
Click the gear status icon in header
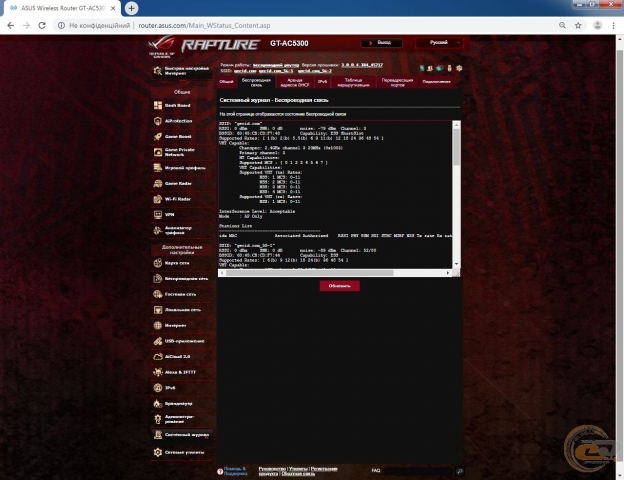(x=459, y=68)
